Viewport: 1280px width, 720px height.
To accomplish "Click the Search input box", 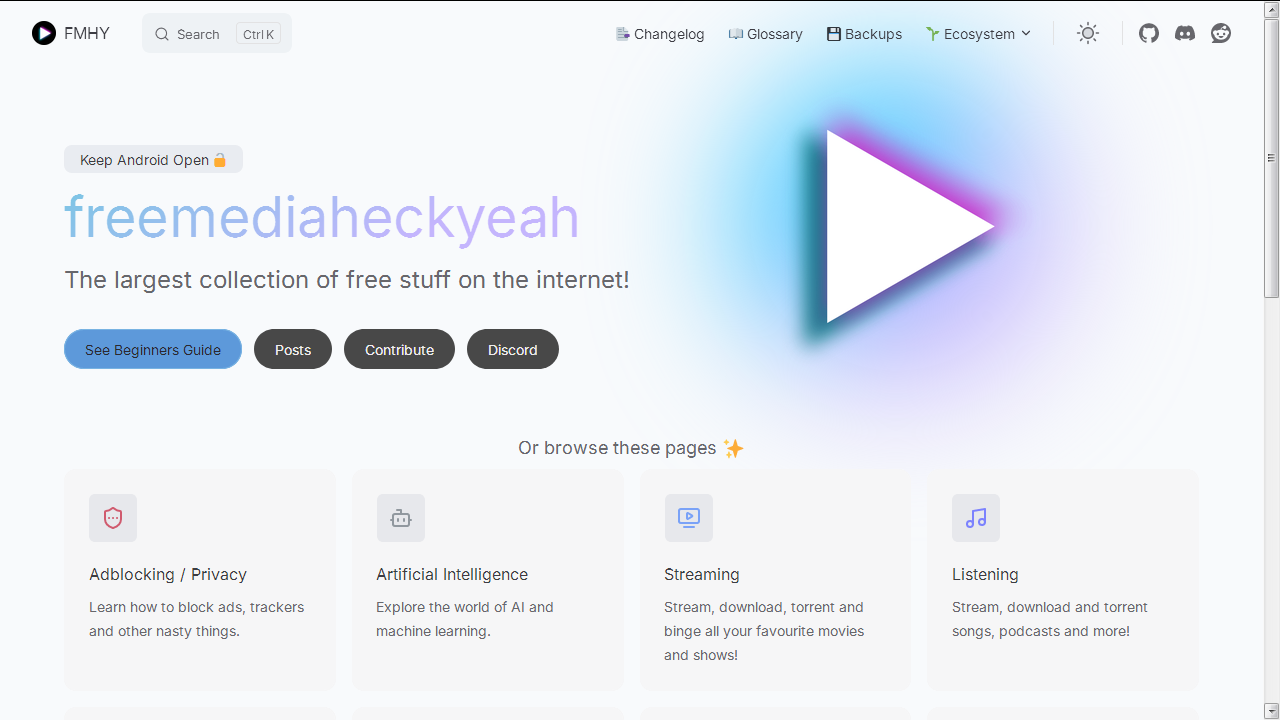I will pyautogui.click(x=217, y=34).
